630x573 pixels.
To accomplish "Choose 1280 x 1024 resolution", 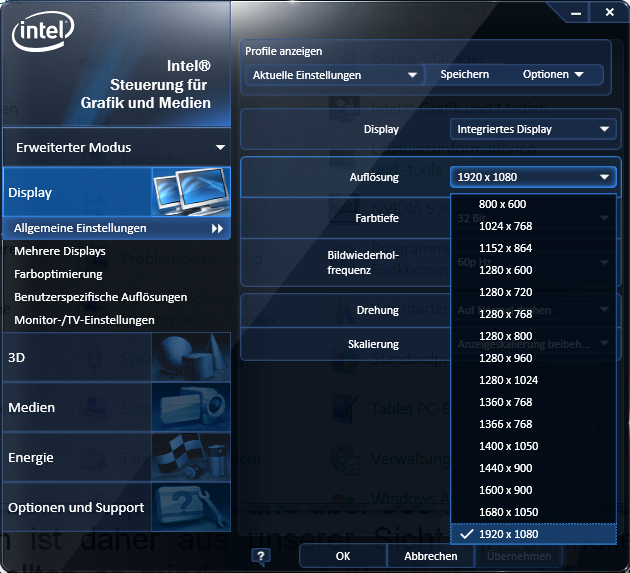I will click(533, 380).
